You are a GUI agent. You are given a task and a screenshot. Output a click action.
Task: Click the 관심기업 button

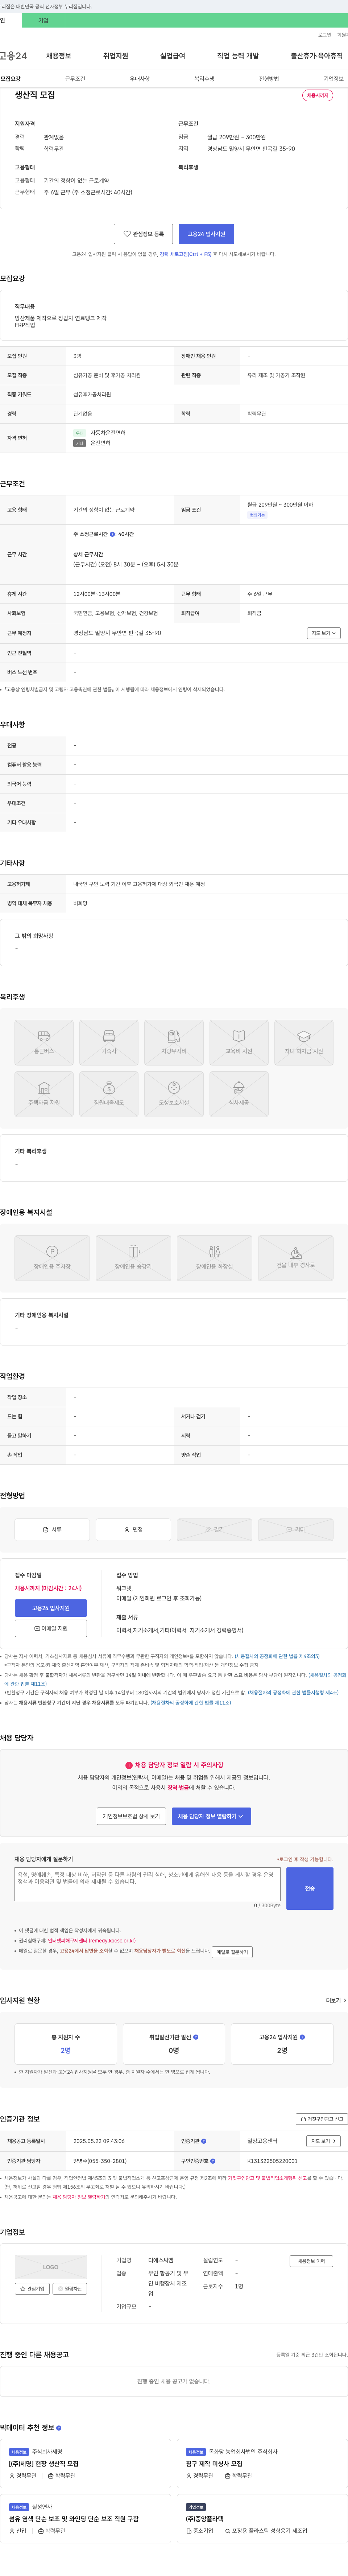click(32, 2289)
